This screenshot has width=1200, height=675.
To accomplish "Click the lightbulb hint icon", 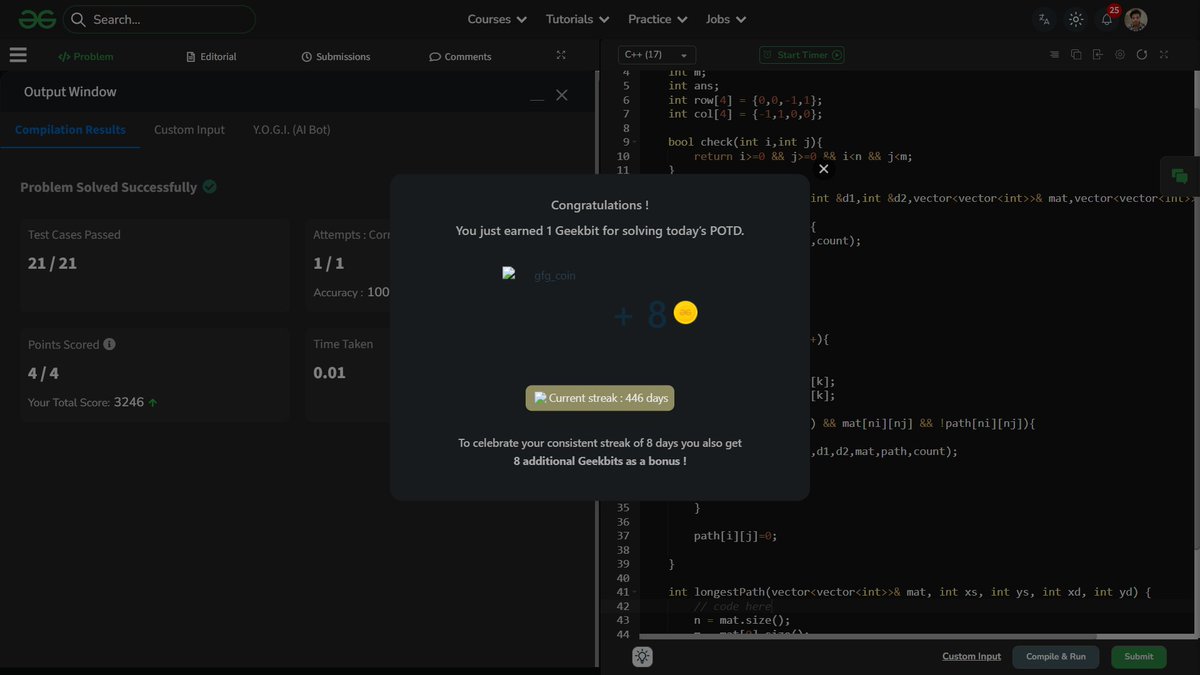I will pyautogui.click(x=642, y=656).
